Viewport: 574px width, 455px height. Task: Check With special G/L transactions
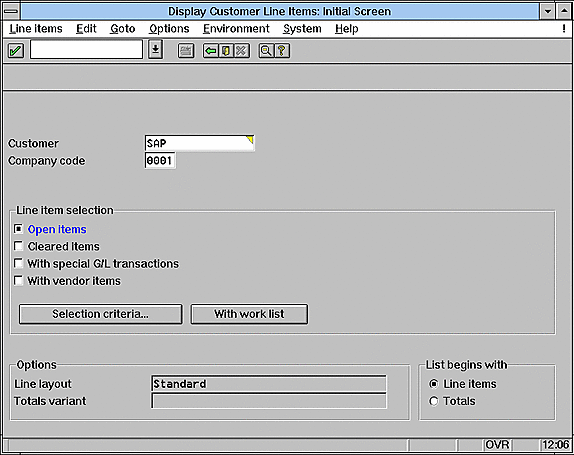click(18, 263)
